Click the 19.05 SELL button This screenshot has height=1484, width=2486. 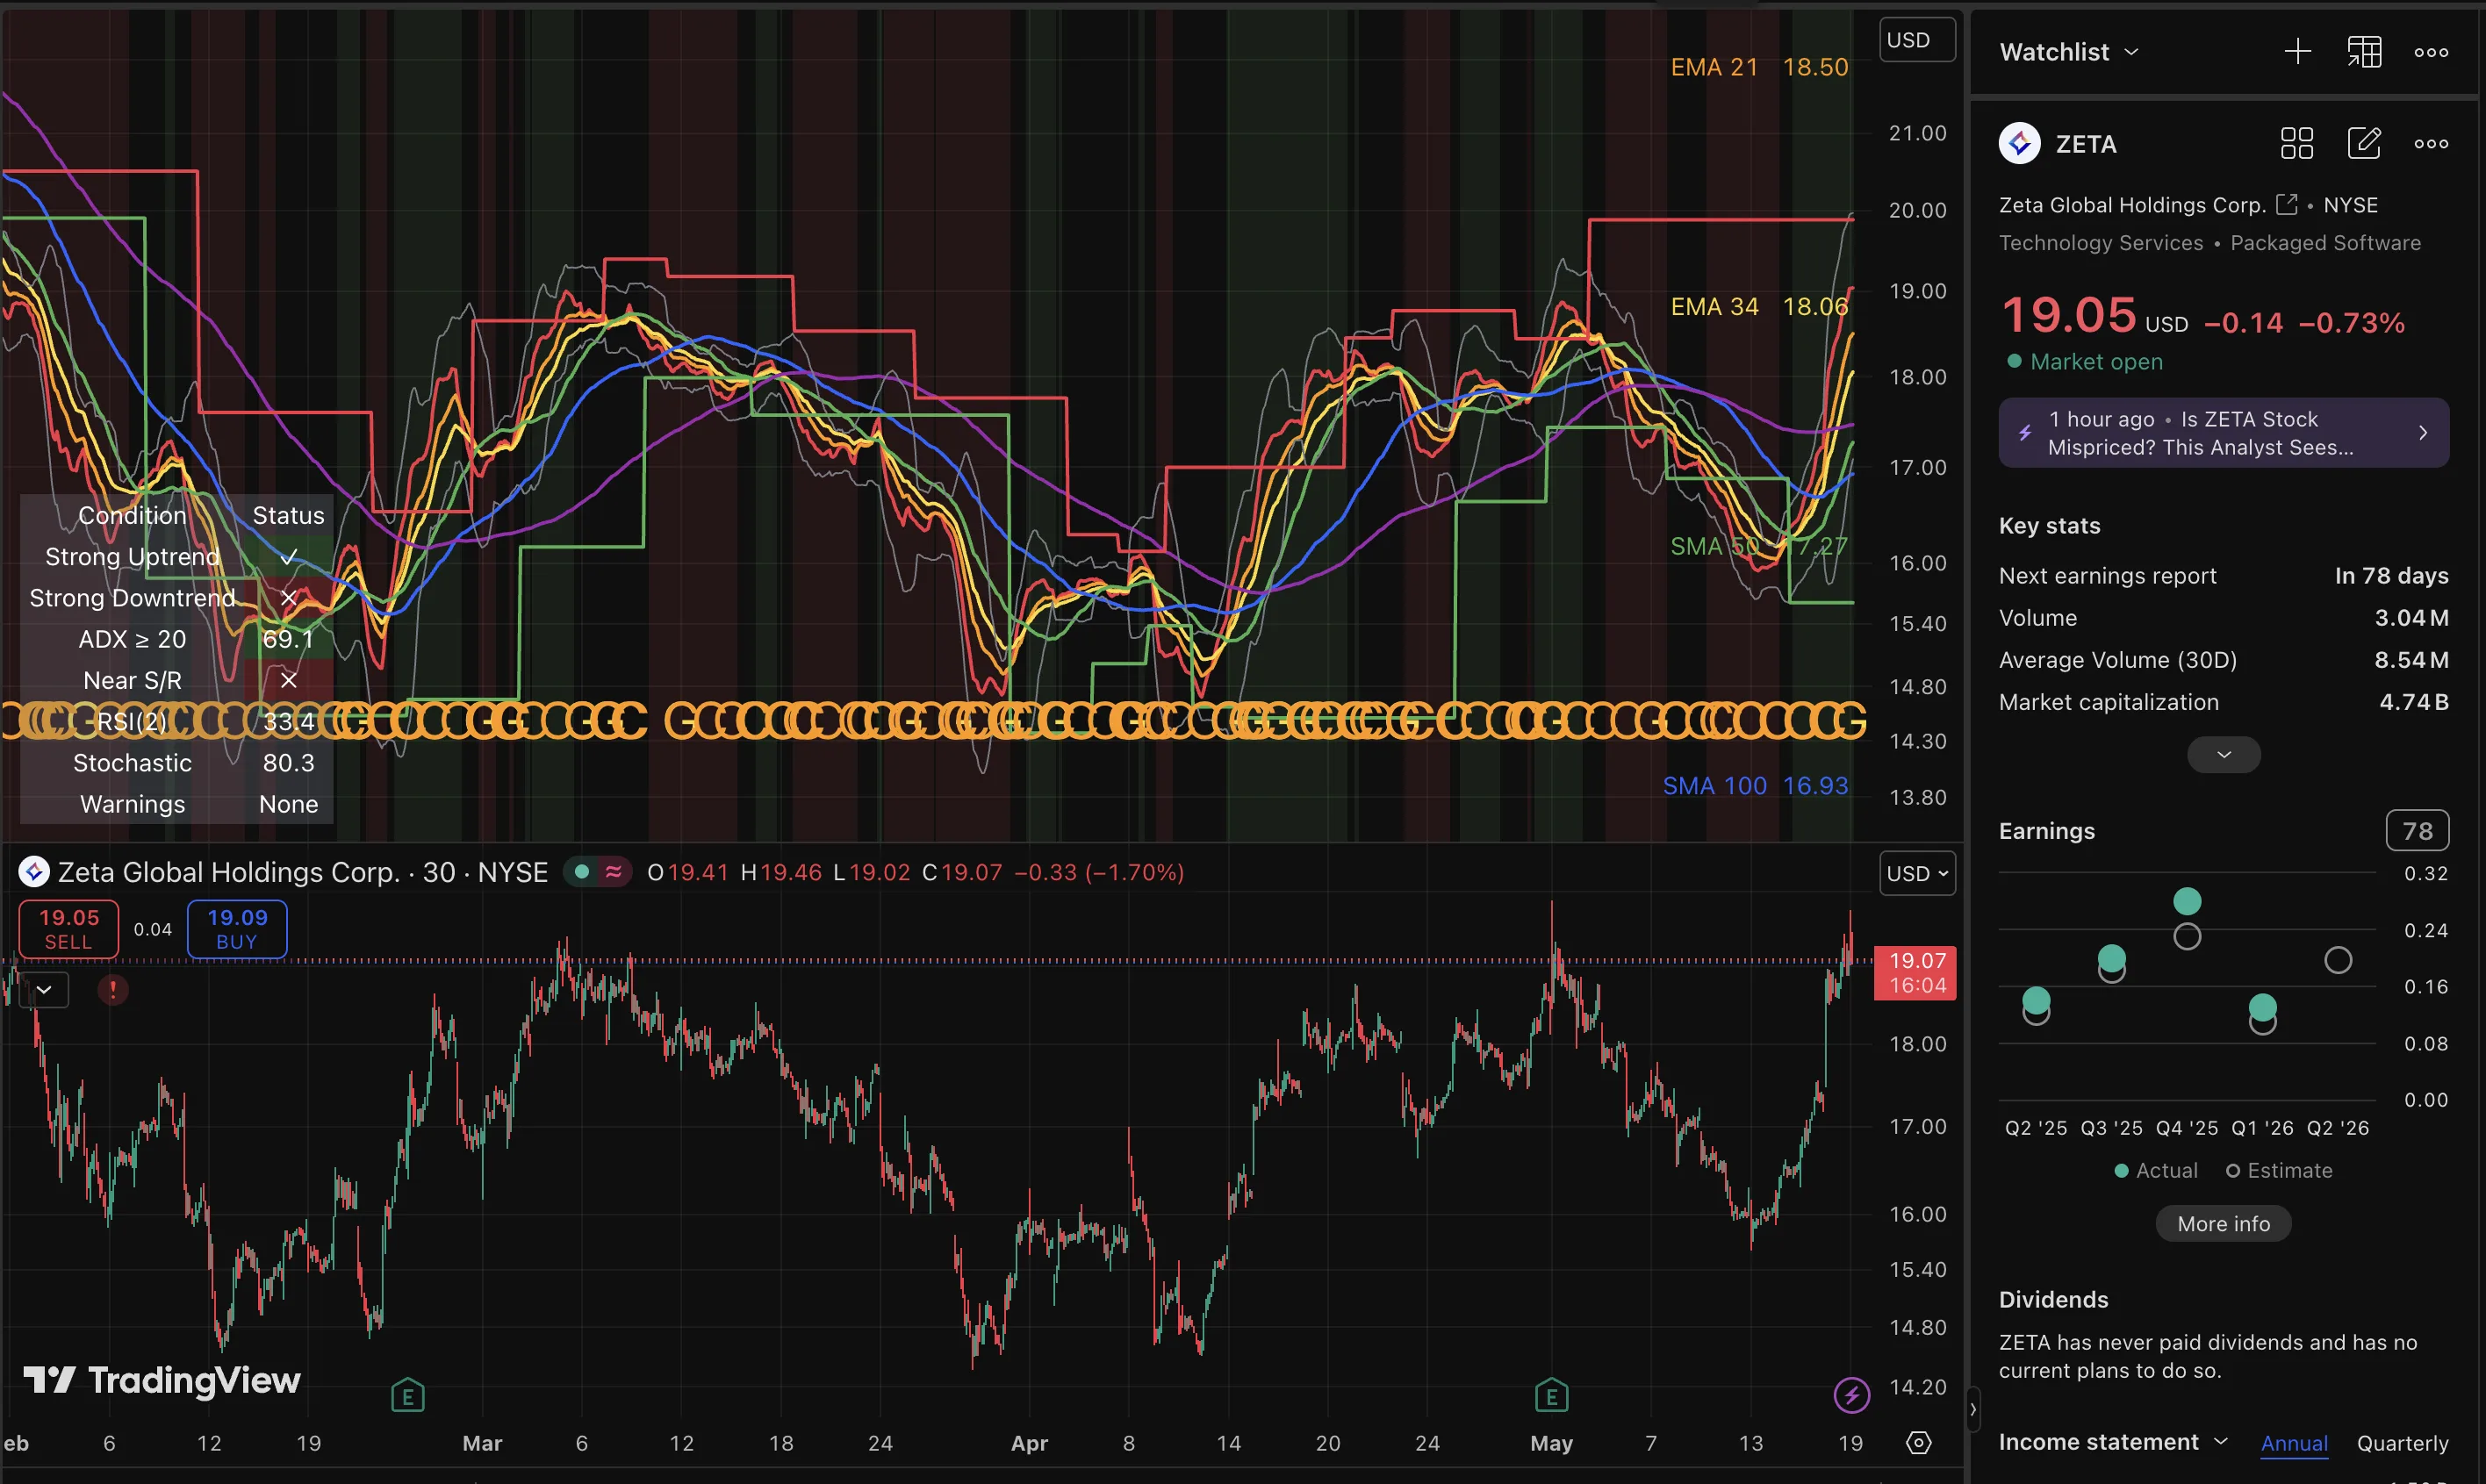(69, 929)
